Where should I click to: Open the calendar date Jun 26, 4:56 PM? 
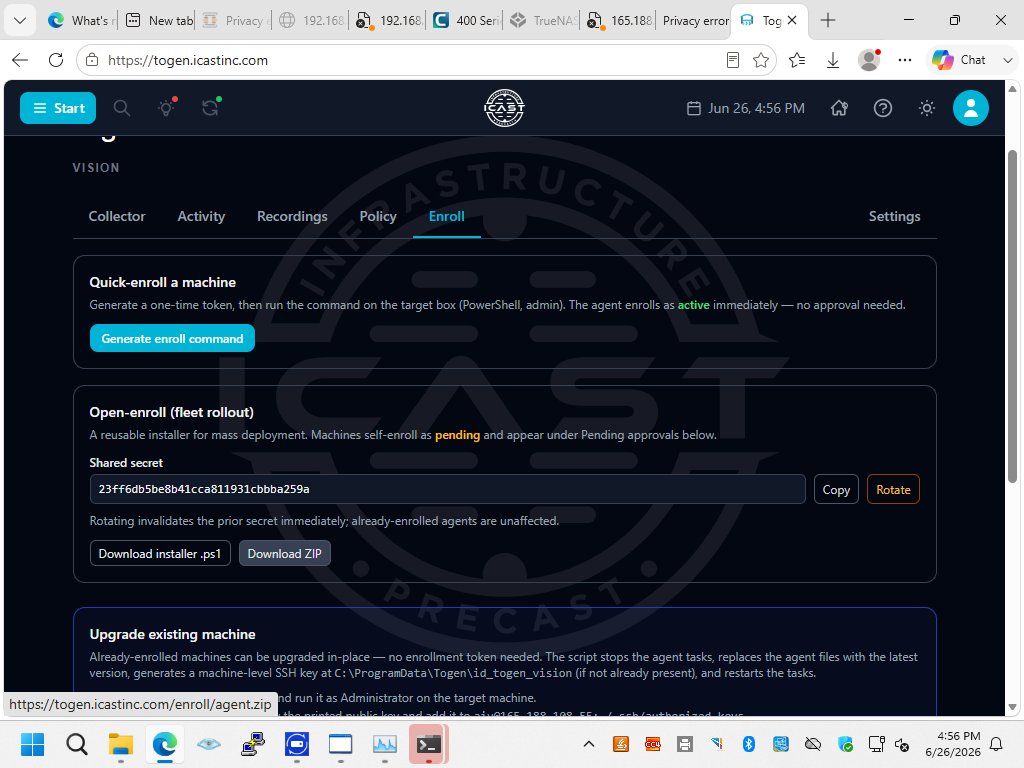tap(746, 108)
